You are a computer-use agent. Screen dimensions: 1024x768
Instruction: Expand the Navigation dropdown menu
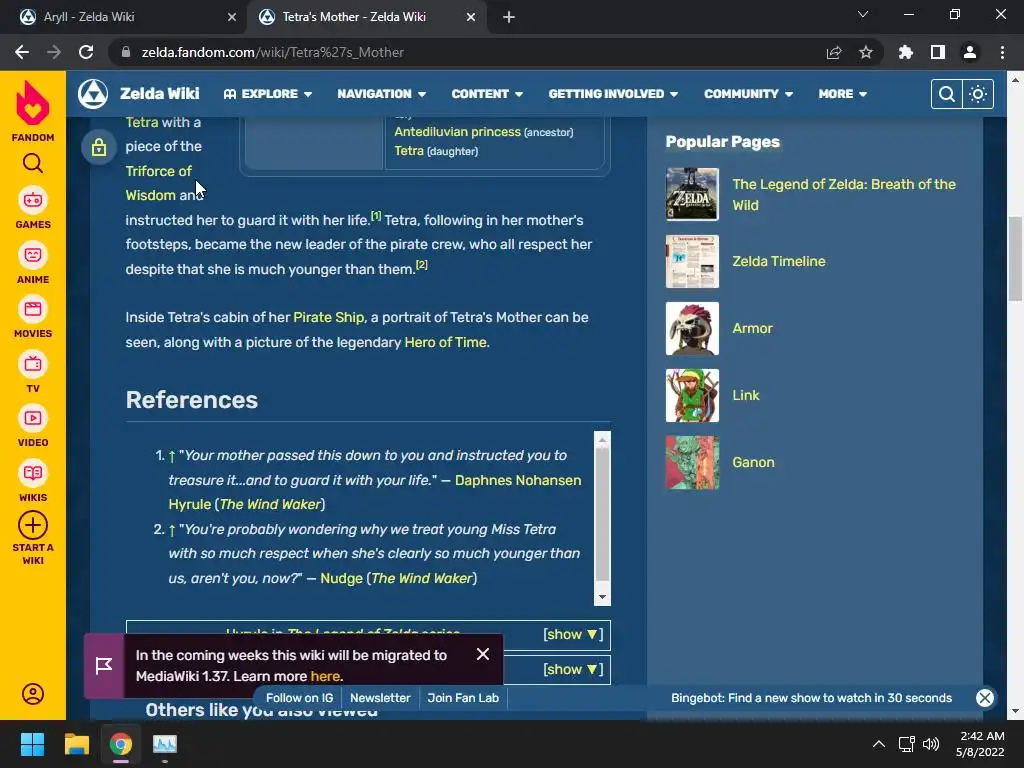click(381, 94)
